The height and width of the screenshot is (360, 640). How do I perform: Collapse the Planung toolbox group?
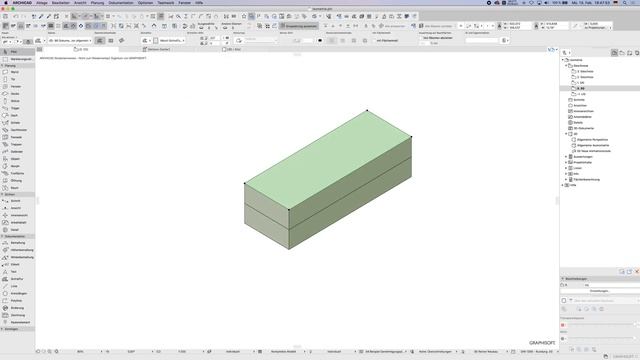coord(2,65)
